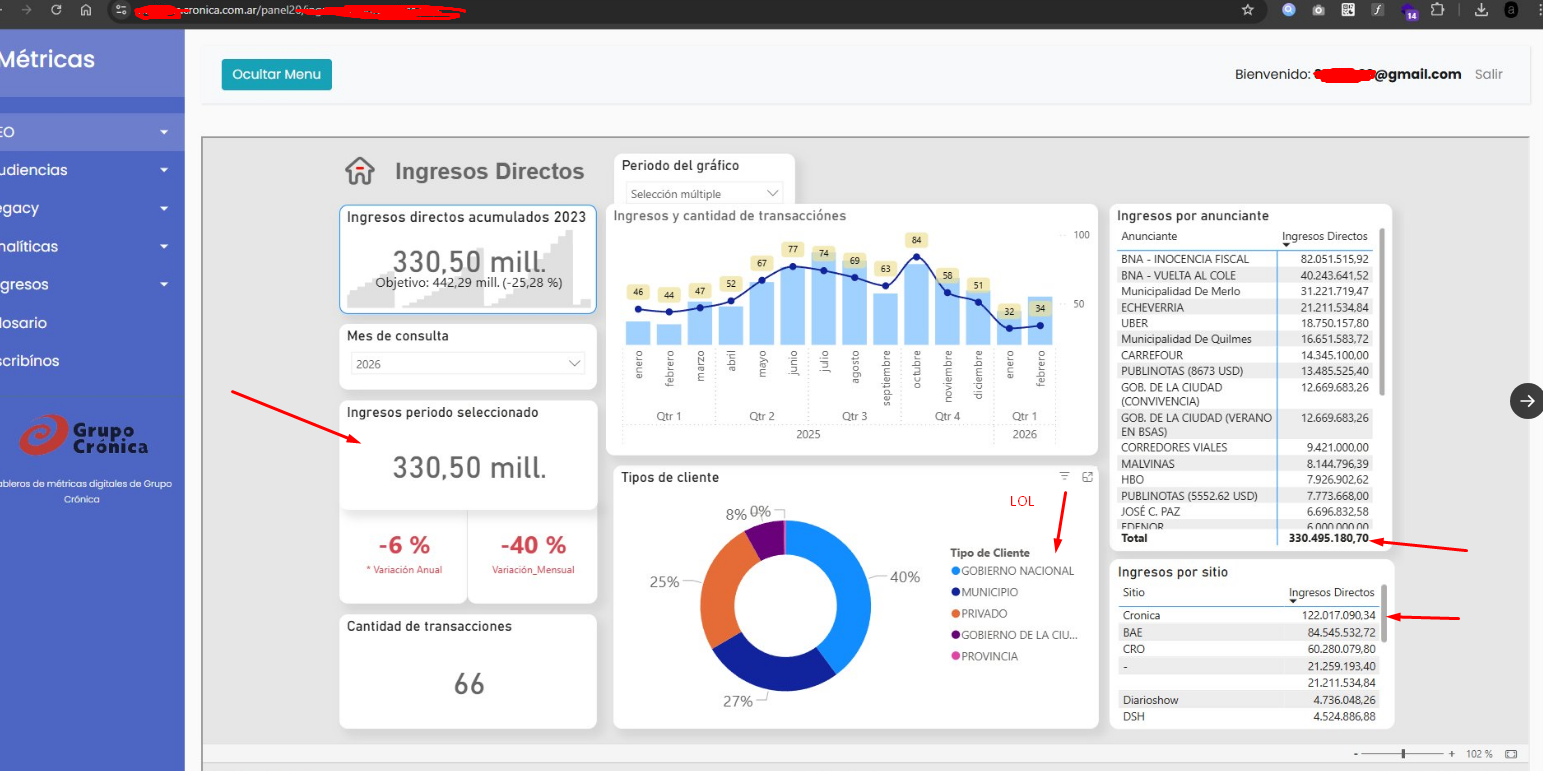
Task: Bookmark this page with the star
Action: pyautogui.click(x=1248, y=10)
